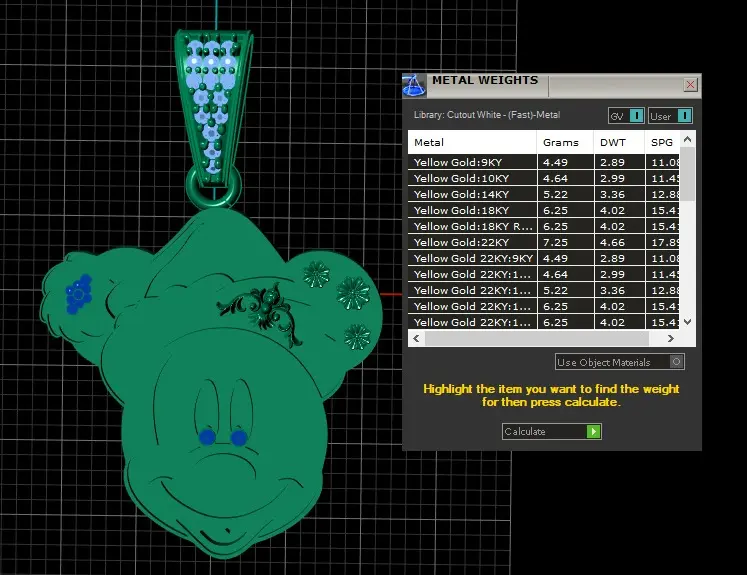
Task: Click the scroll up arrow in table
Action: pyautogui.click(x=687, y=139)
